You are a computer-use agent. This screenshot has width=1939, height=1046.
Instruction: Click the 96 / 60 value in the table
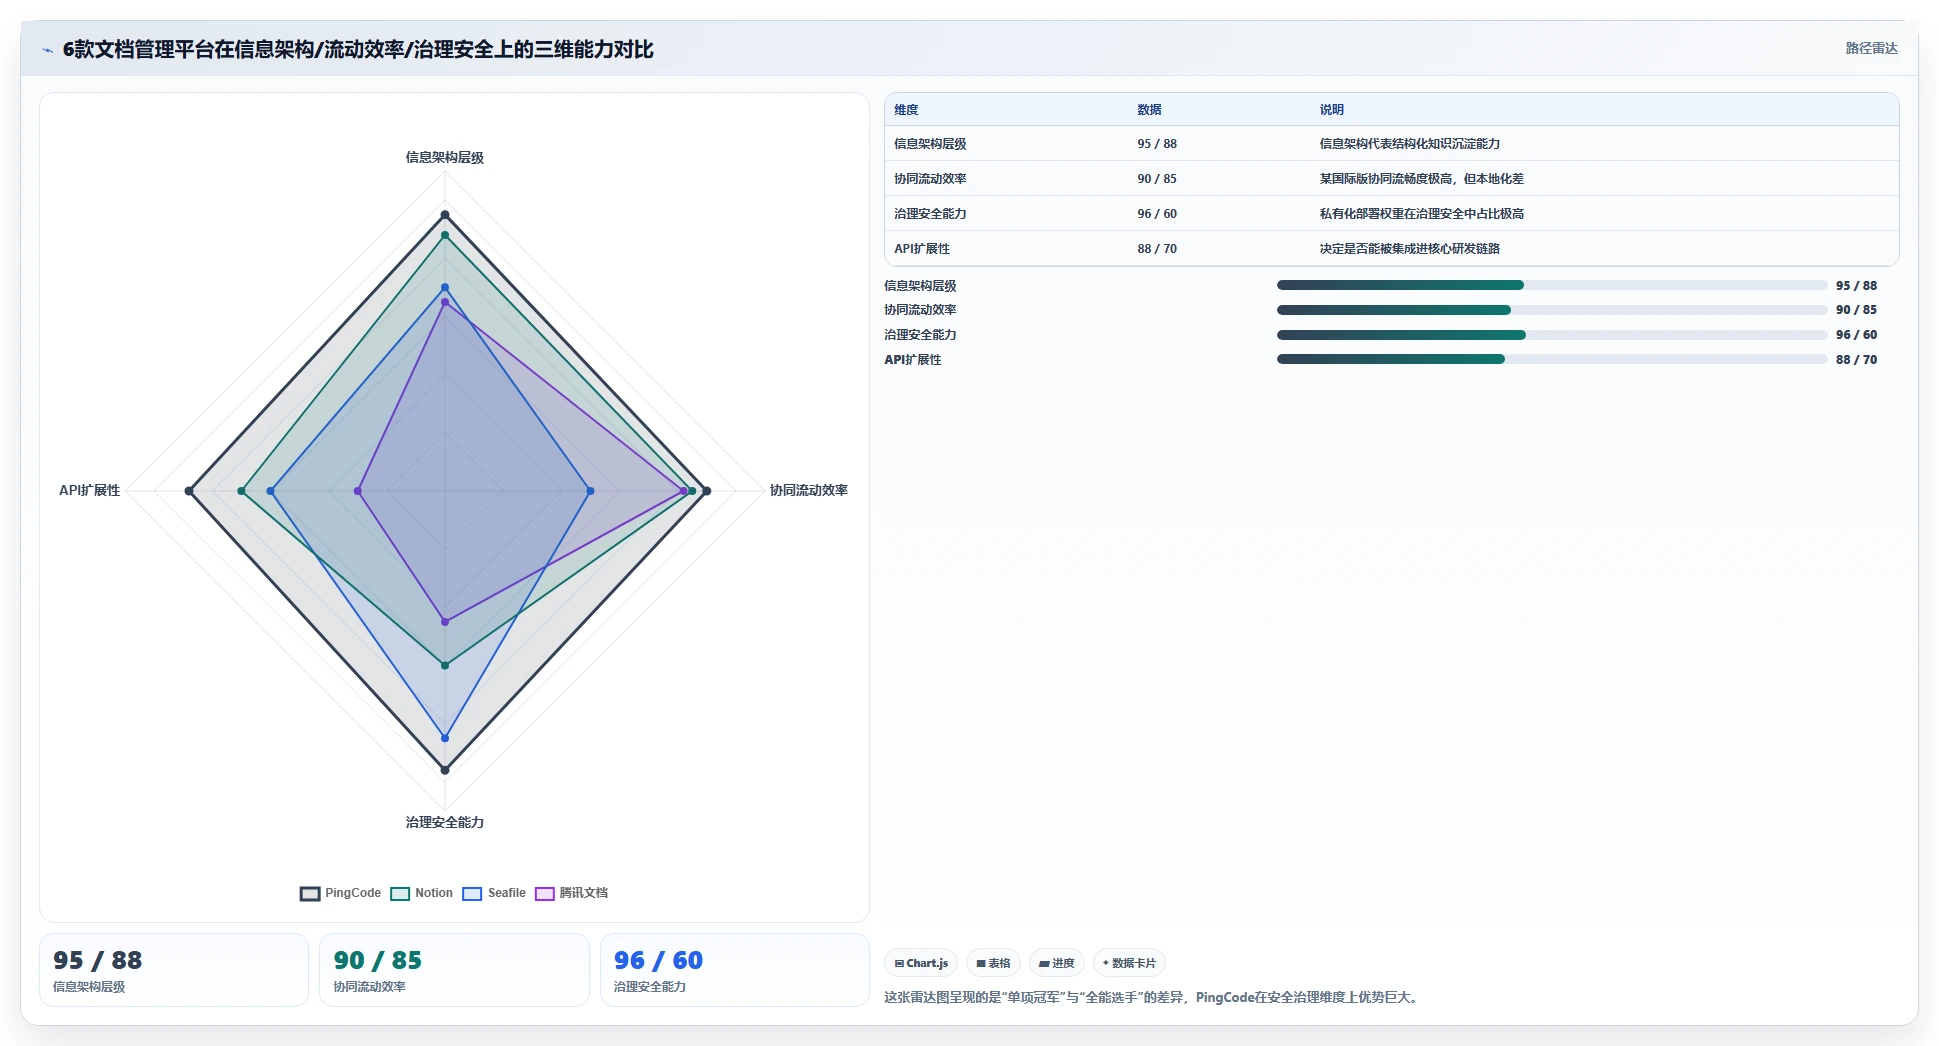coord(1157,214)
